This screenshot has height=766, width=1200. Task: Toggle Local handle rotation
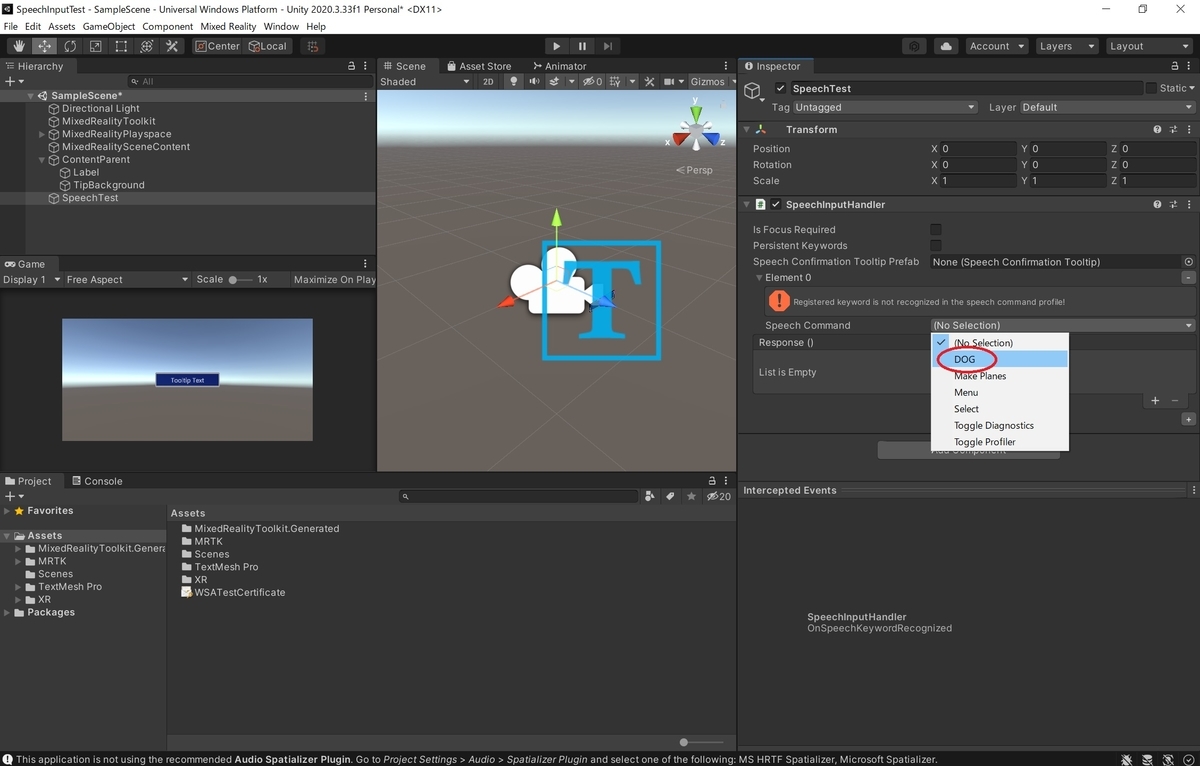click(268, 46)
